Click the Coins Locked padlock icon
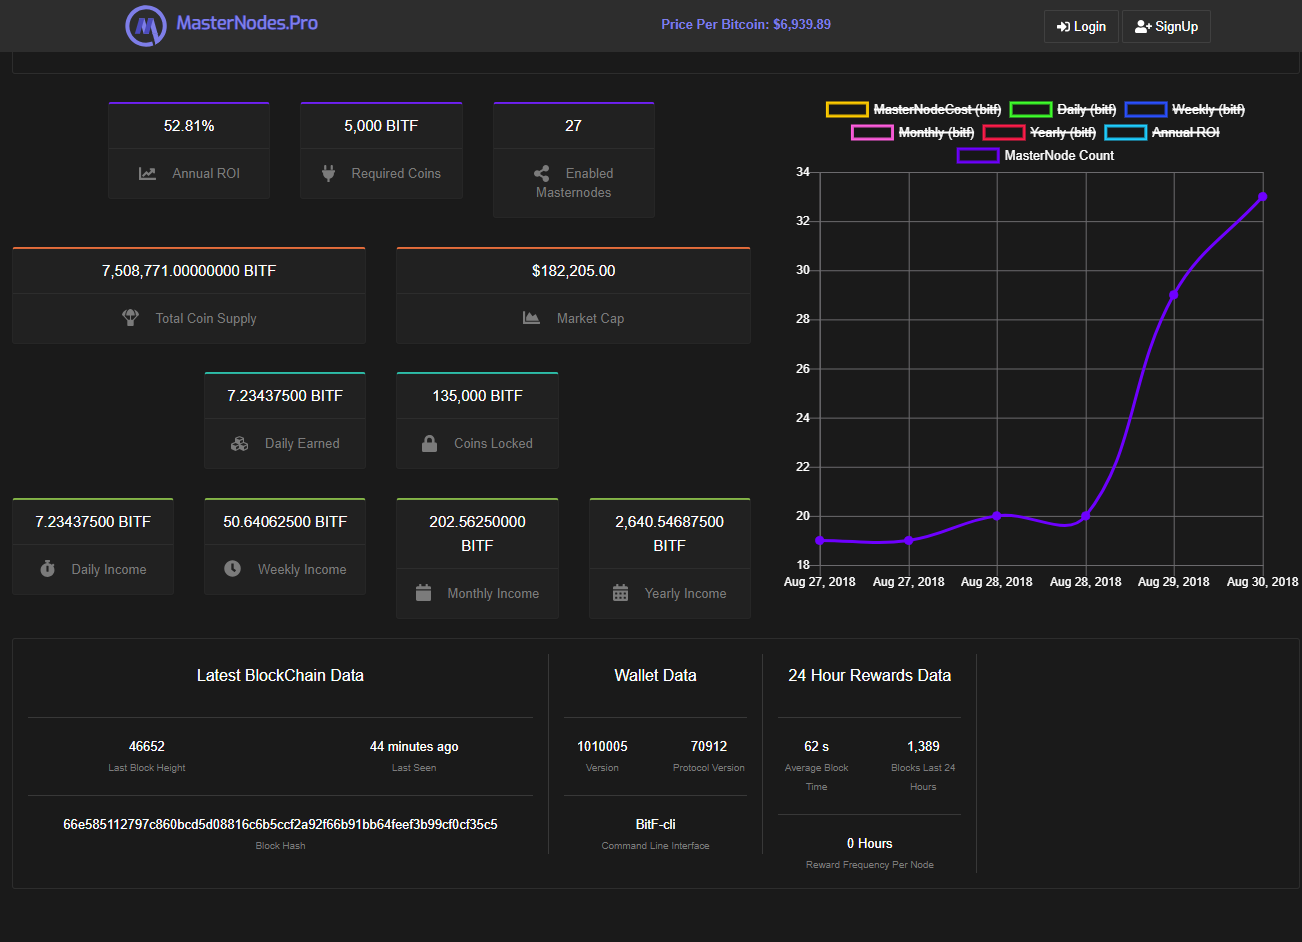Viewport: 1302px width, 942px height. point(429,443)
